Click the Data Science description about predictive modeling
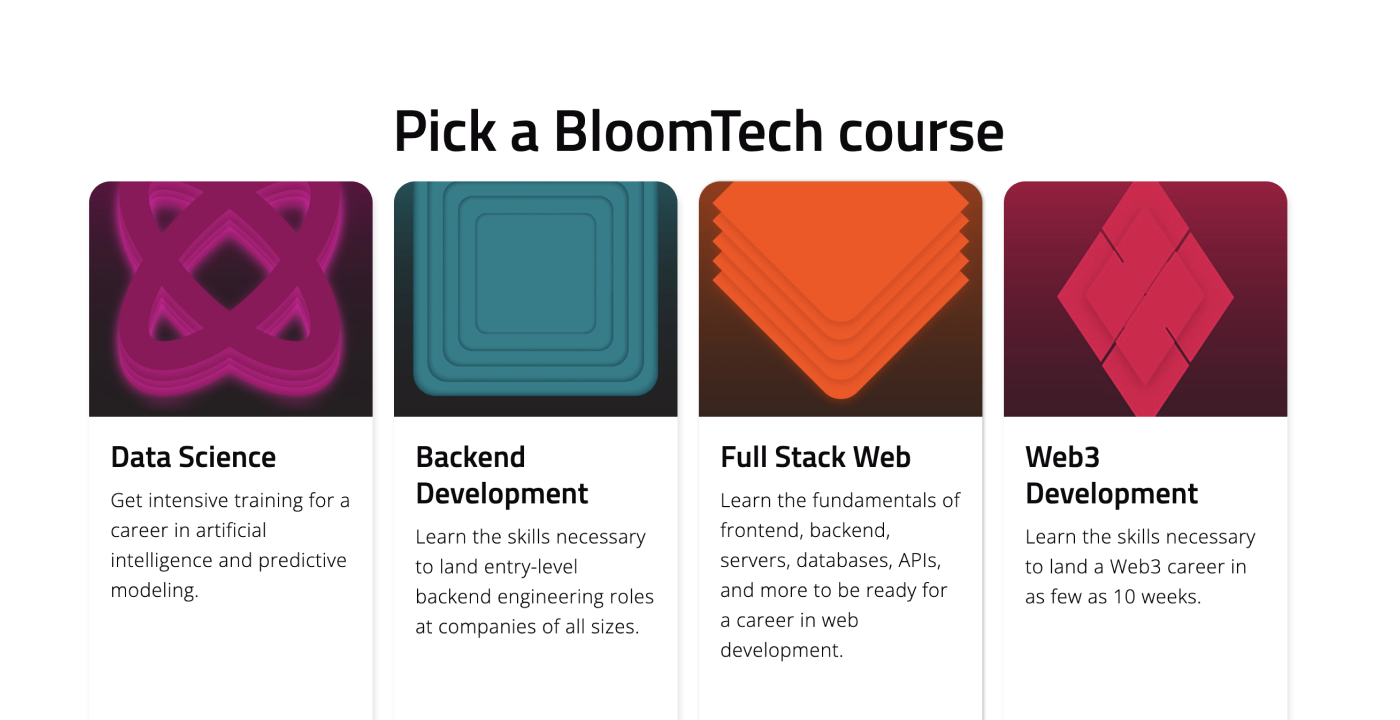This screenshot has height=720, width=1400. coord(231,545)
